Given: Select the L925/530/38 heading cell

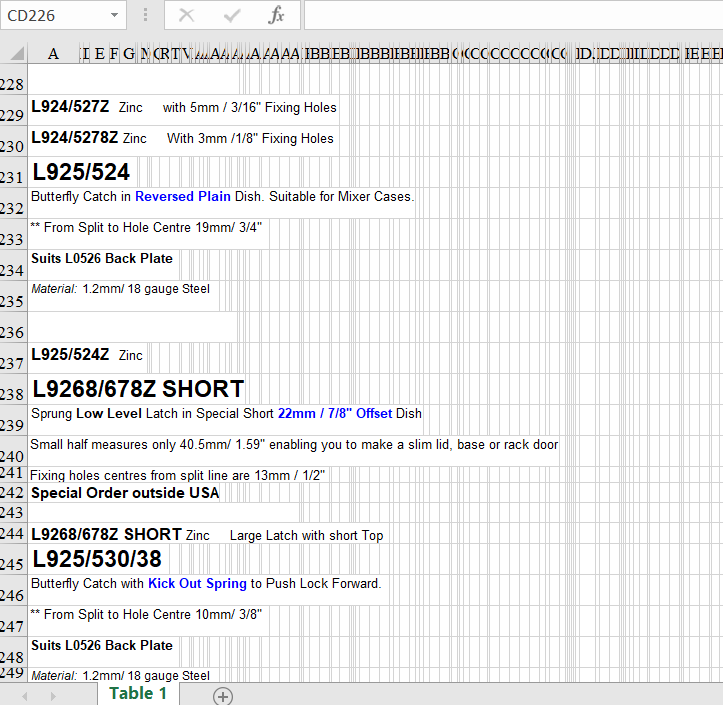Looking at the screenshot, I should (97, 559).
